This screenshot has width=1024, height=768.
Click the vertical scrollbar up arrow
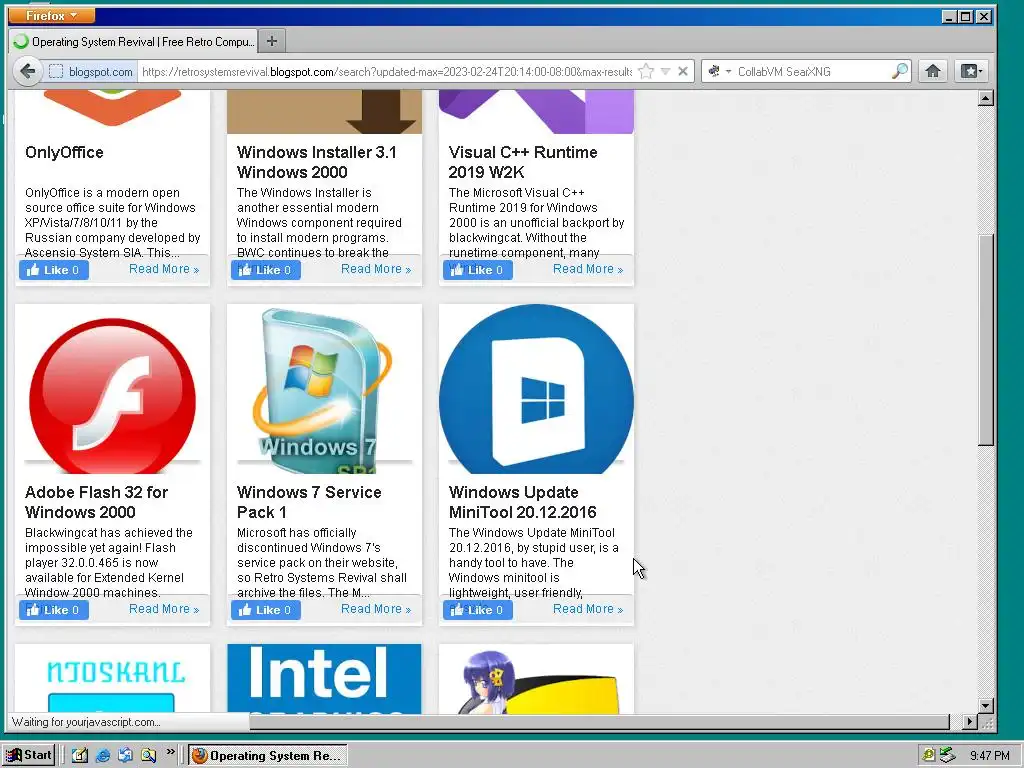[986, 99]
